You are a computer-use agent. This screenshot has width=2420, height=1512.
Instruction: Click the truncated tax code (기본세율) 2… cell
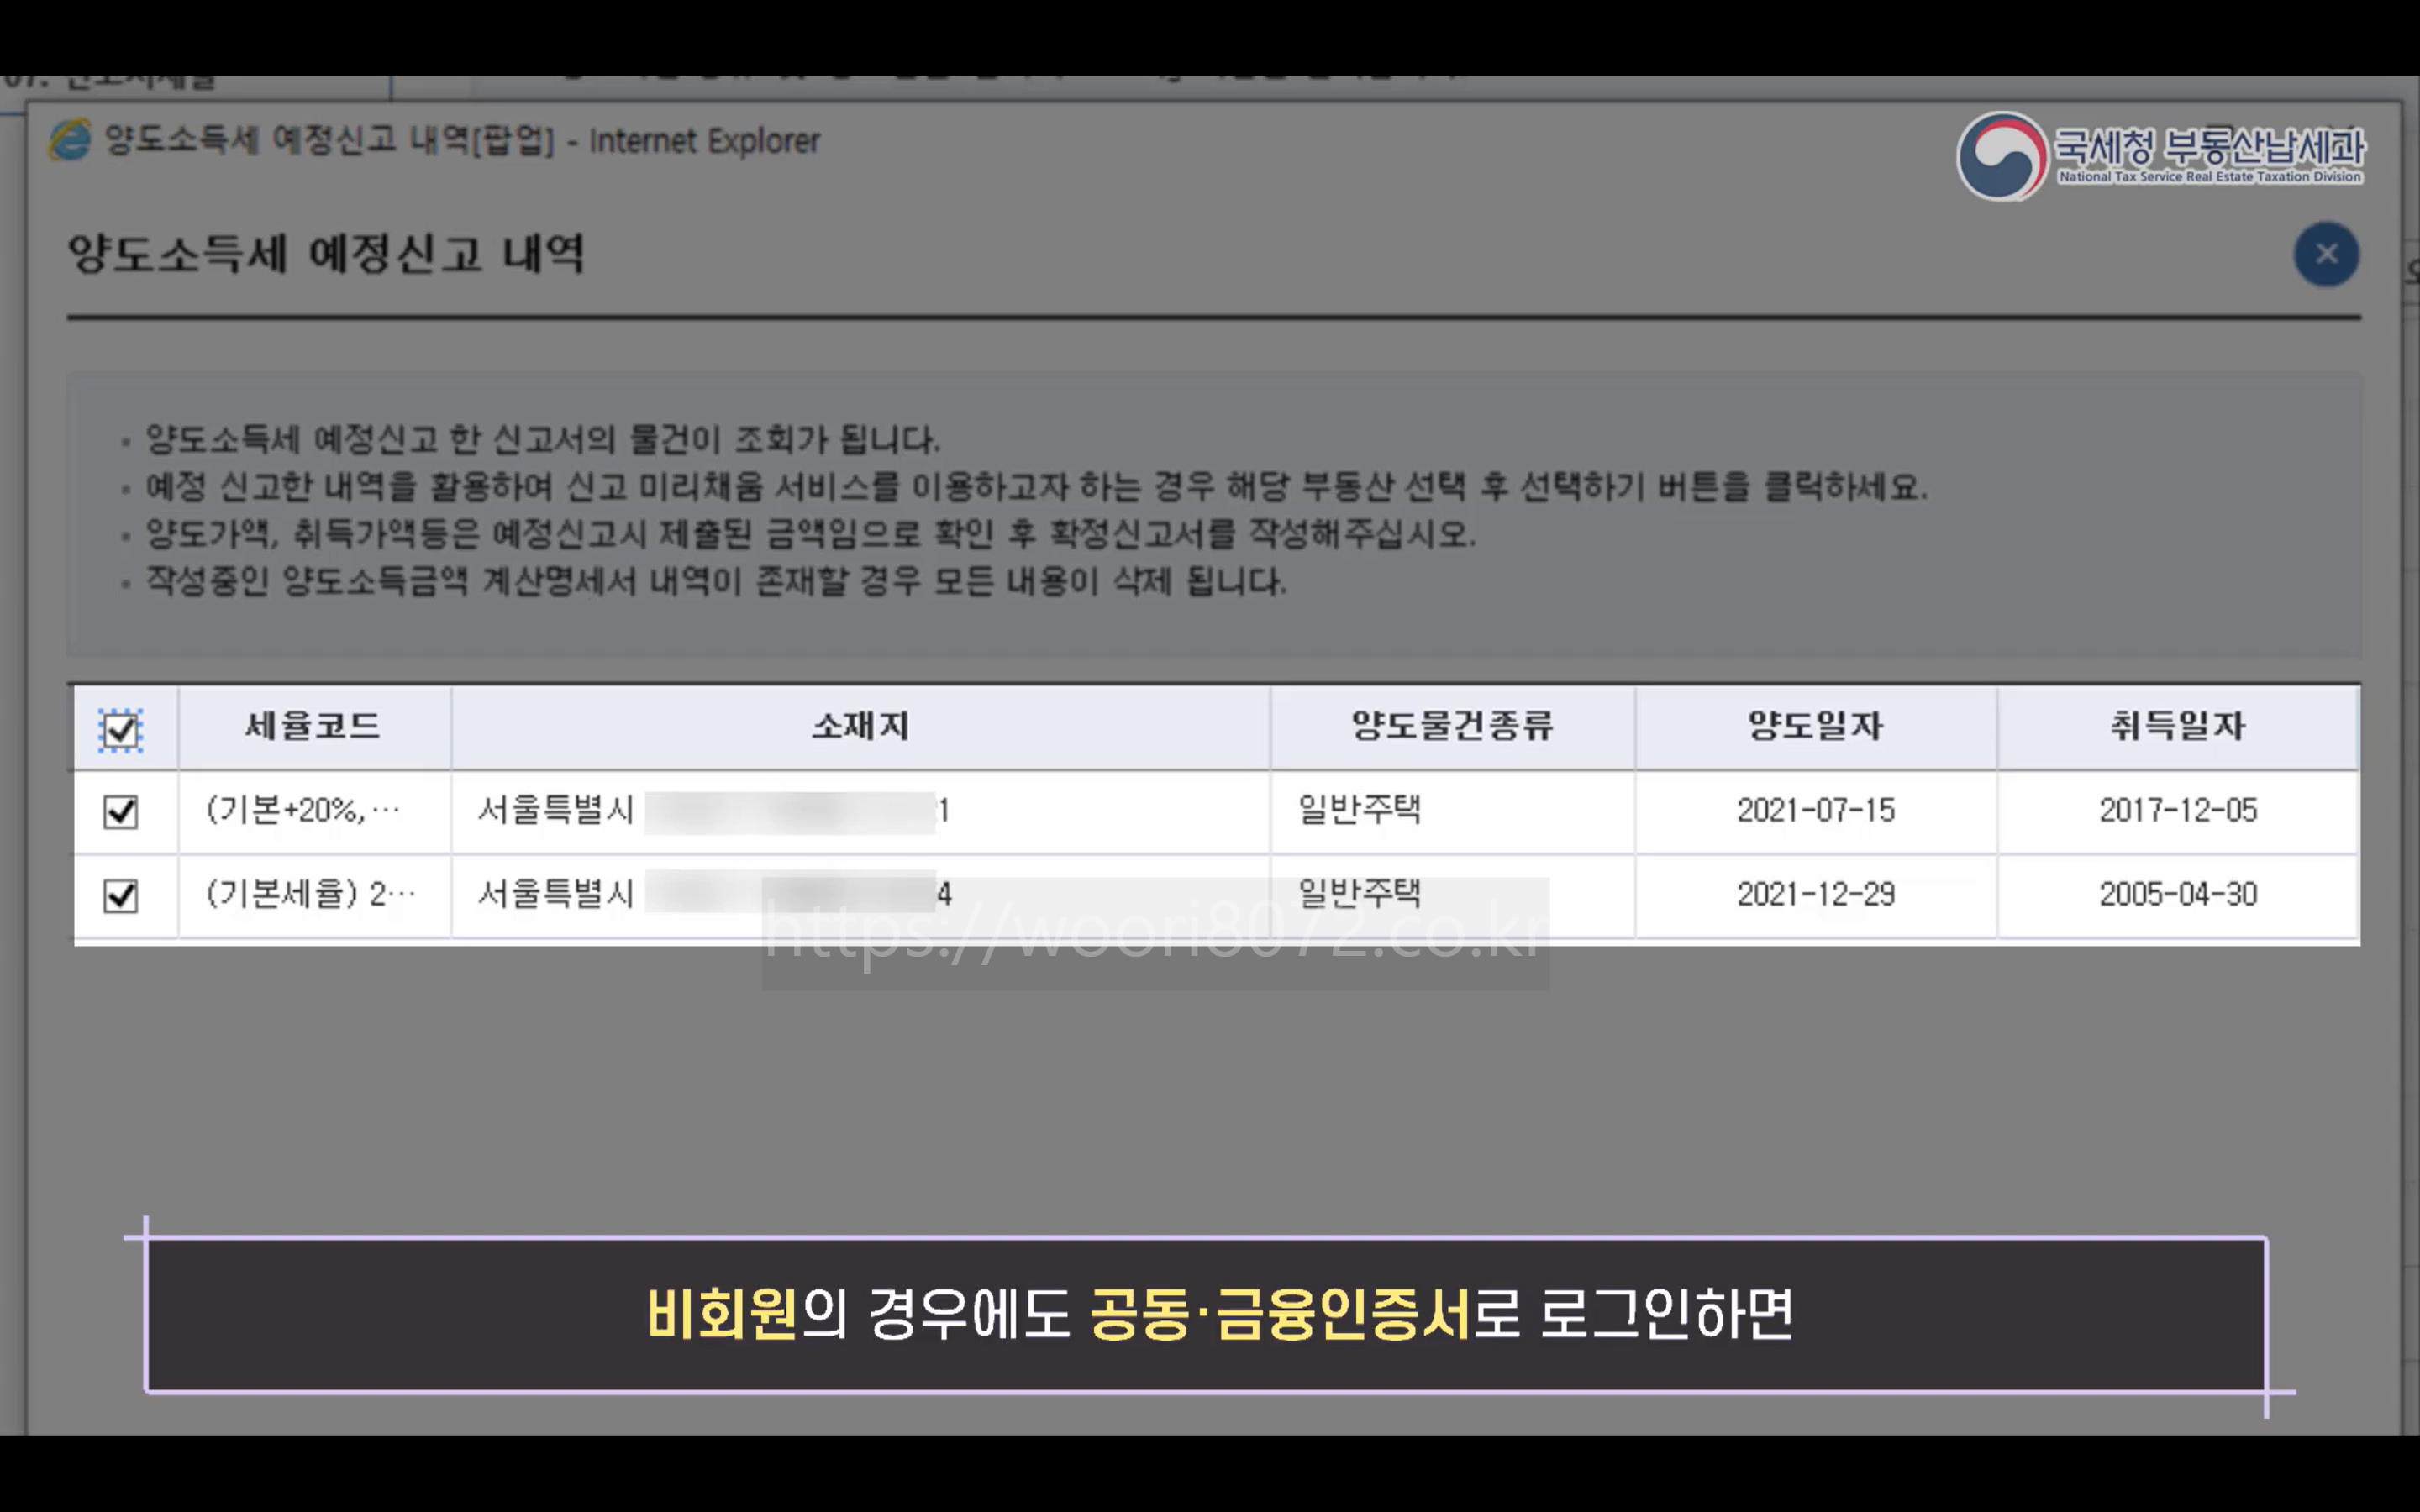point(311,894)
